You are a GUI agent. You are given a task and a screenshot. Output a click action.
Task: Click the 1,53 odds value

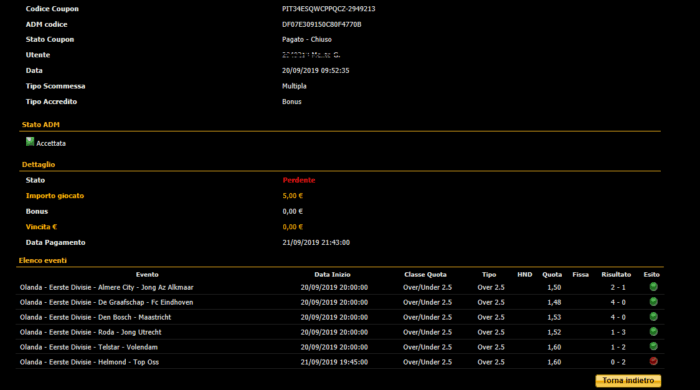[x=554, y=318]
